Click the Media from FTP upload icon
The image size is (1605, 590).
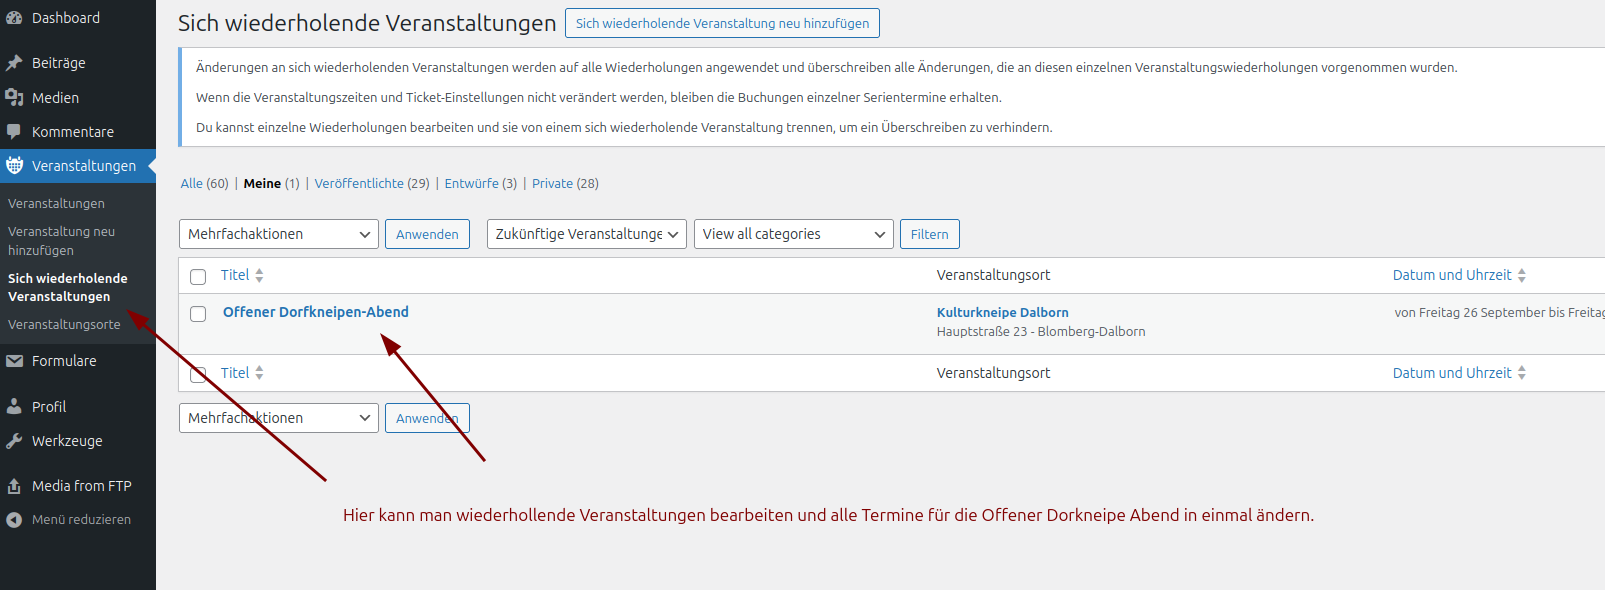coord(14,486)
